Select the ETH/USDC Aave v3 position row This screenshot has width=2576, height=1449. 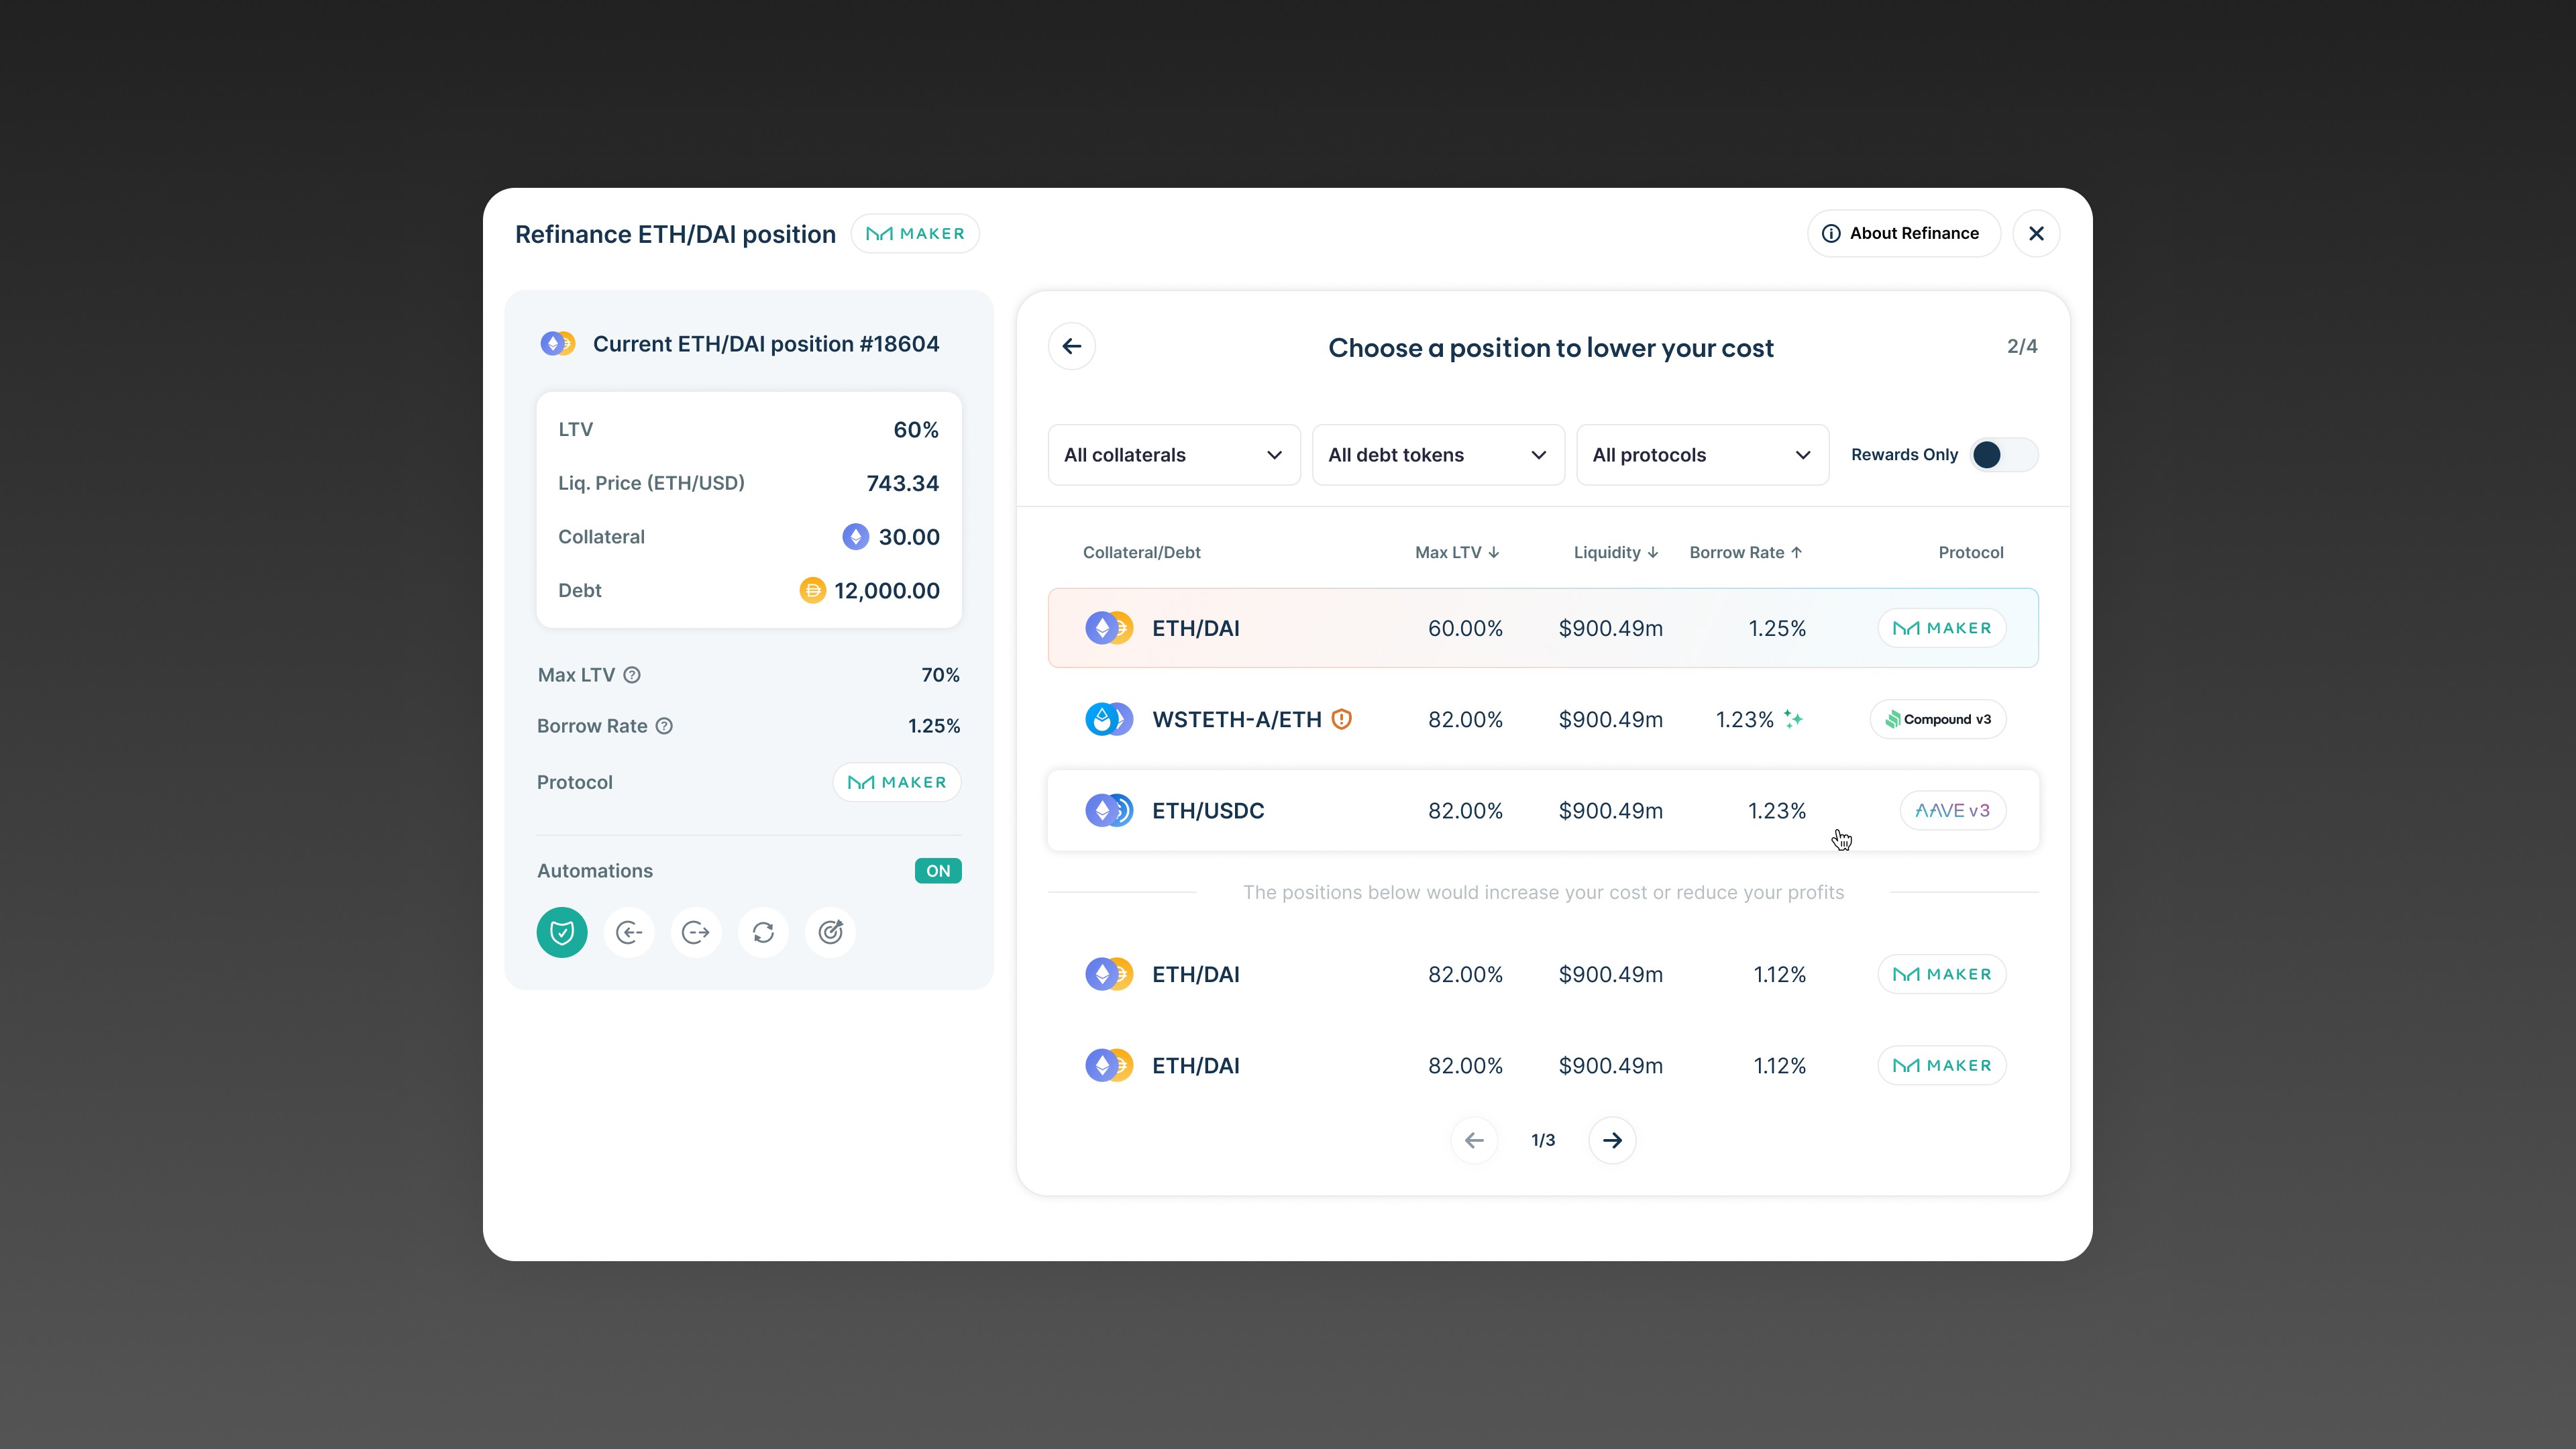pyautogui.click(x=1542, y=810)
